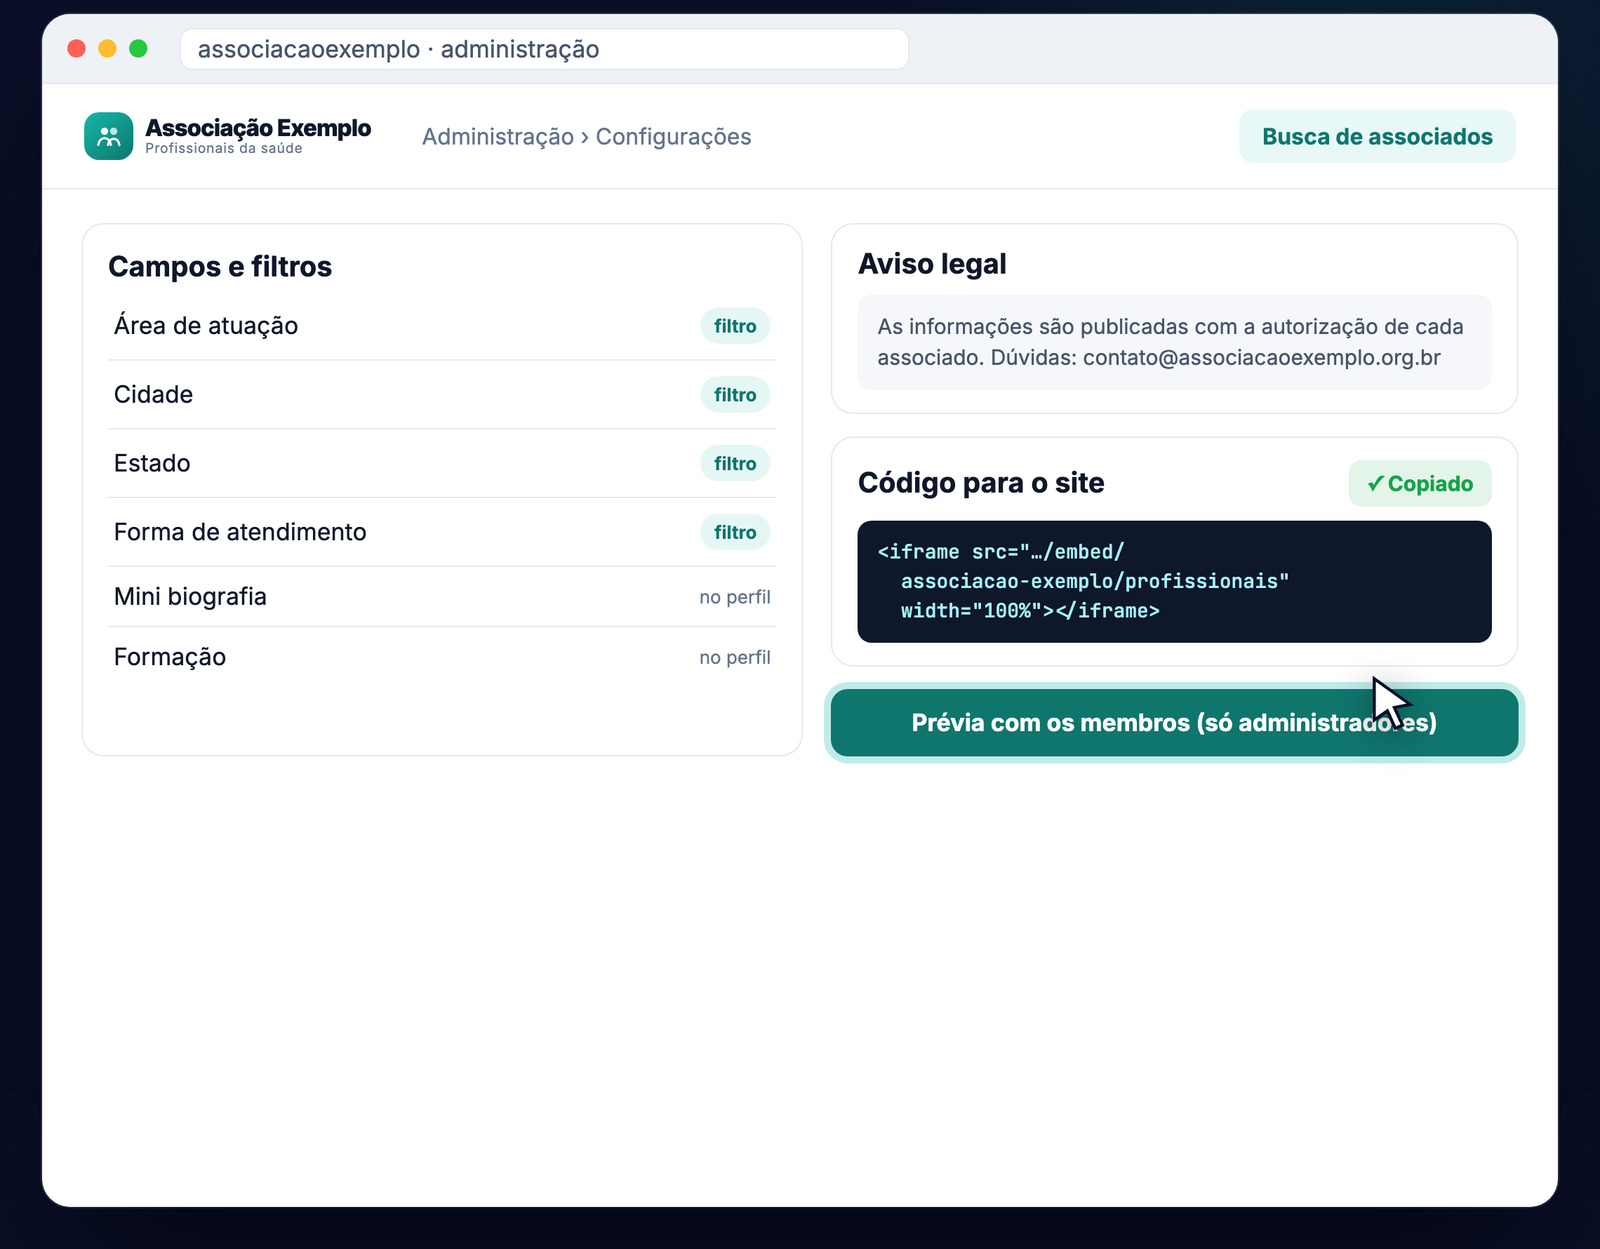Viewport: 1600px width, 1249px height.
Task: Select the Área de atuação field row
Action: point(441,326)
